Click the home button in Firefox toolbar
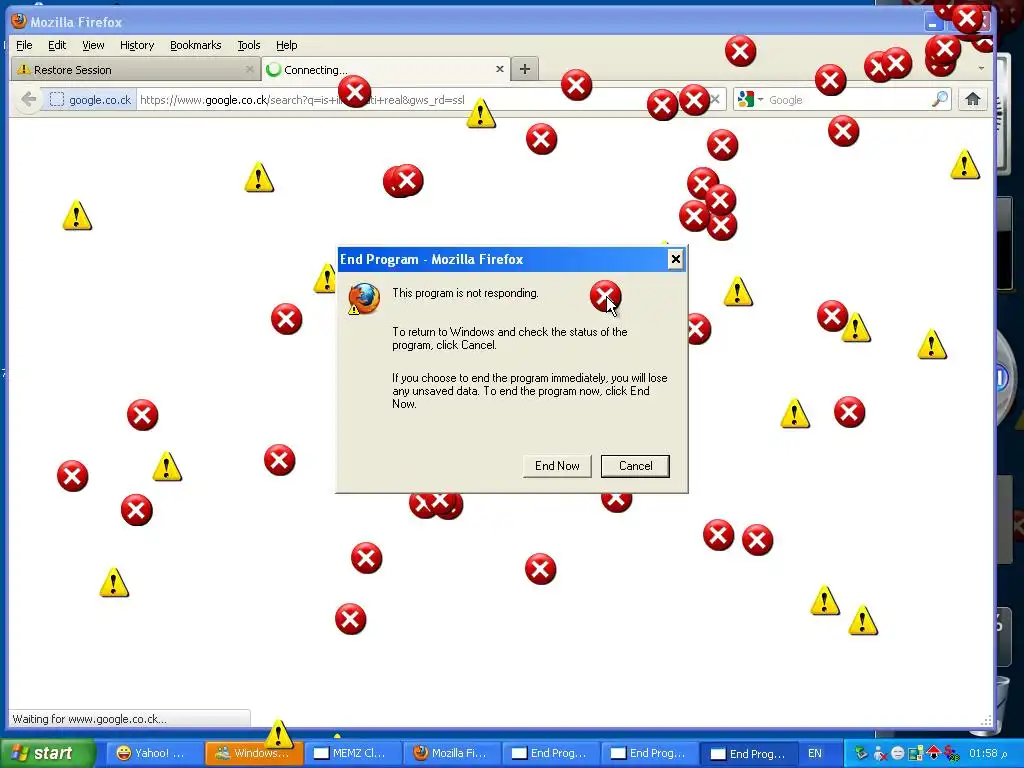 tap(972, 99)
